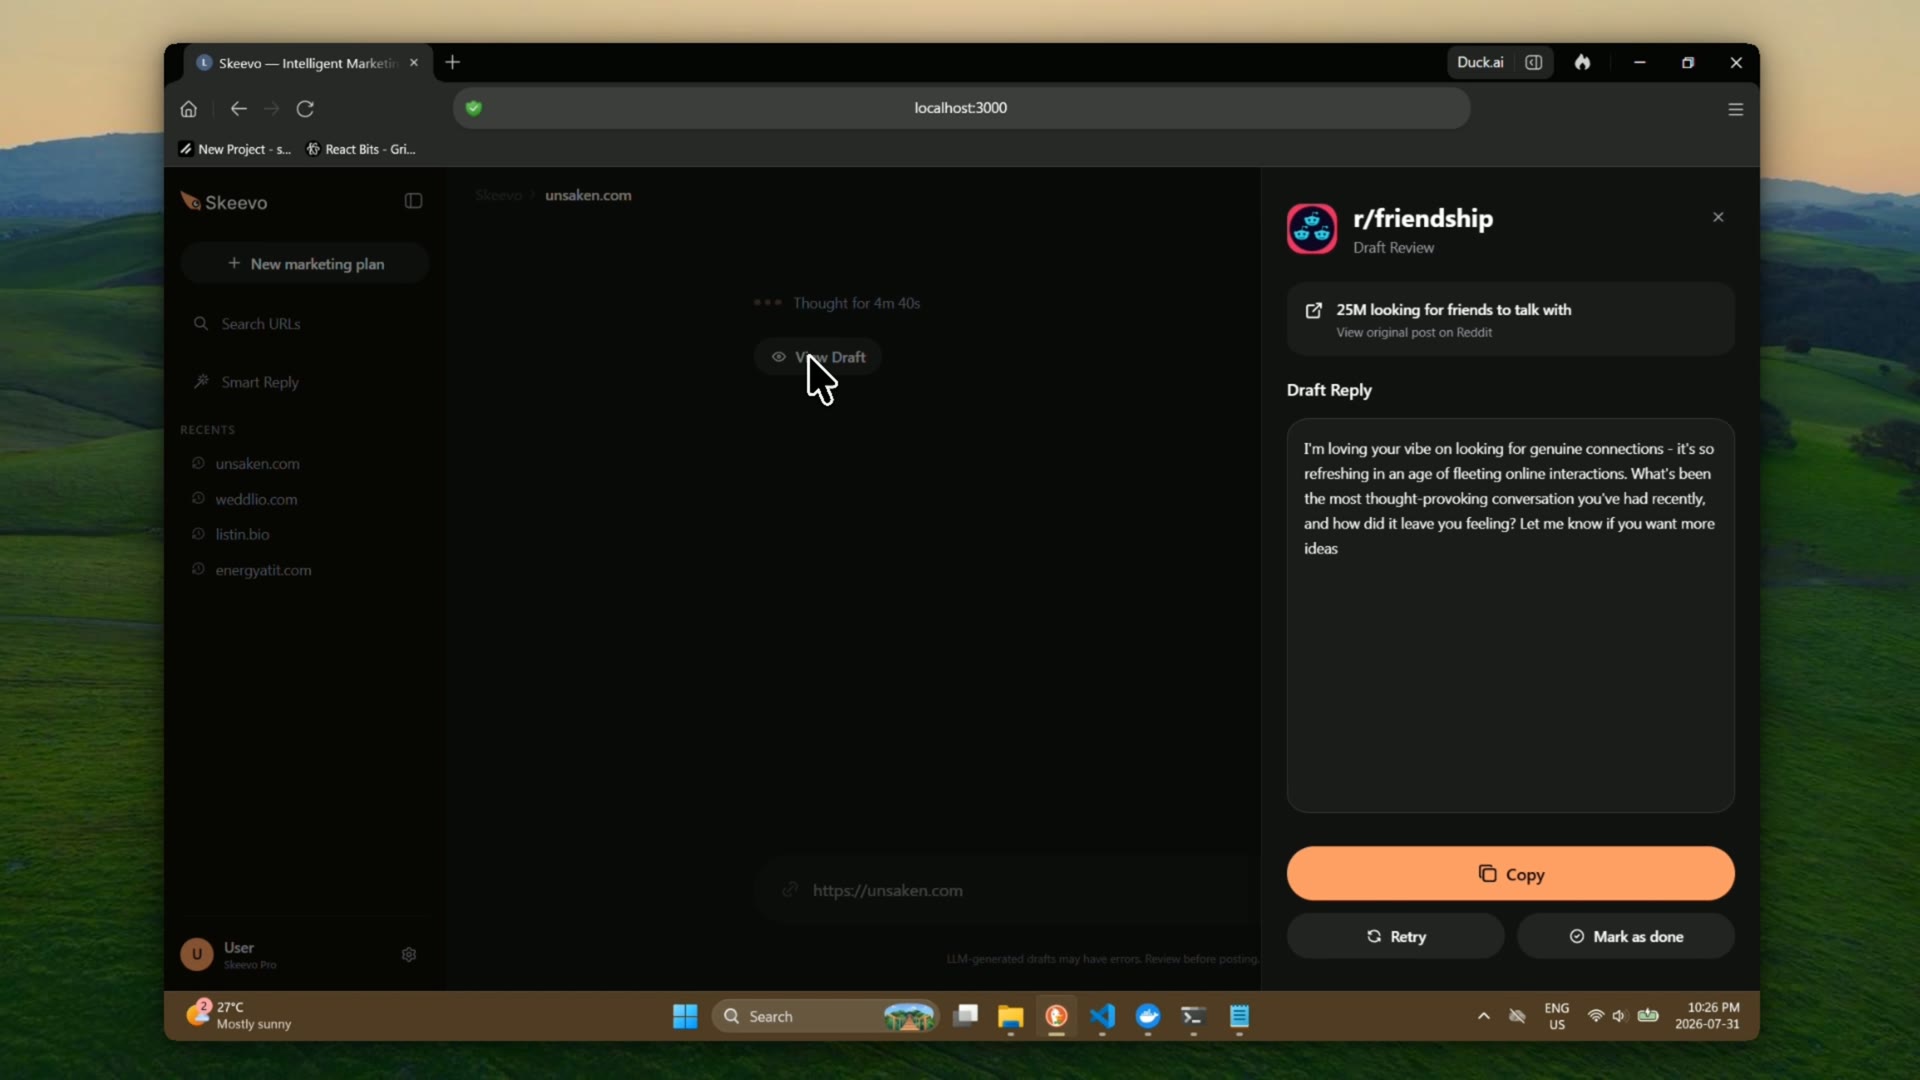
Task: Open the Wi-Fi network settings
Action: point(1596,1016)
